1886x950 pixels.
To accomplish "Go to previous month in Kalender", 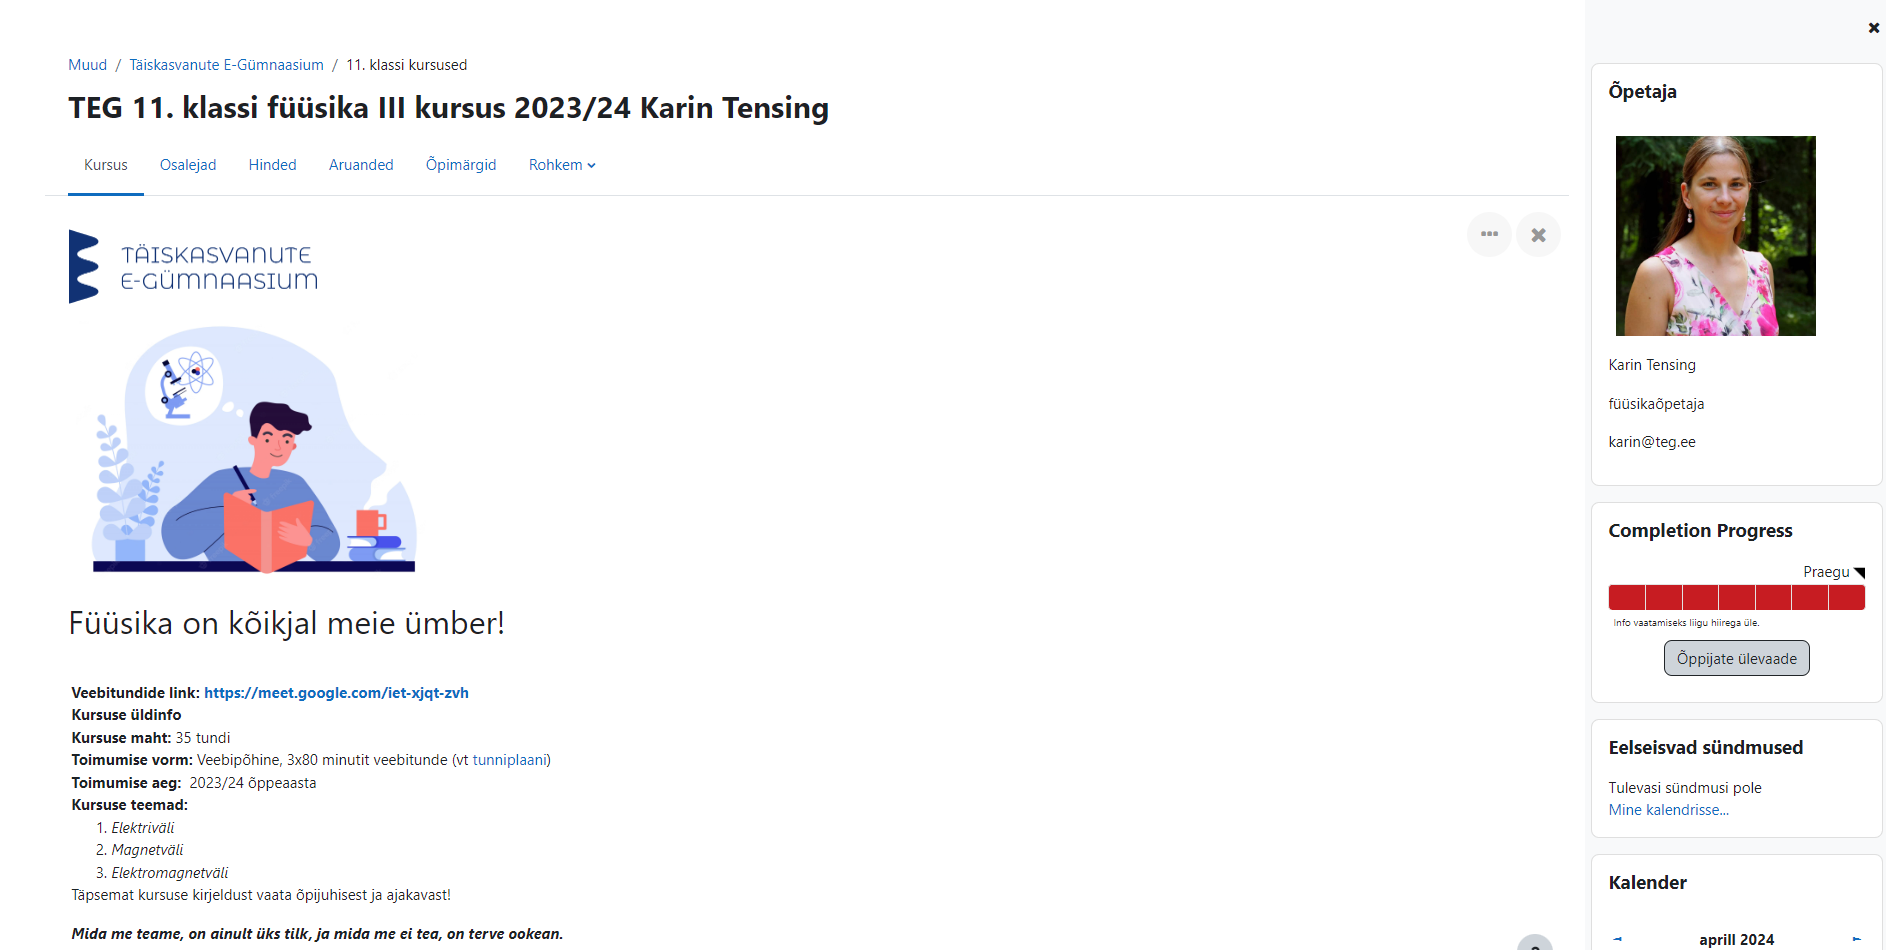I will pyautogui.click(x=1617, y=939).
